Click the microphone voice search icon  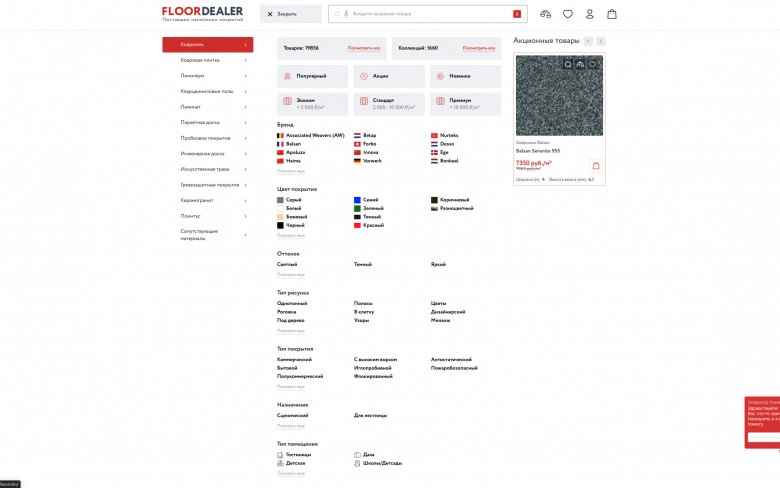coord(346,14)
